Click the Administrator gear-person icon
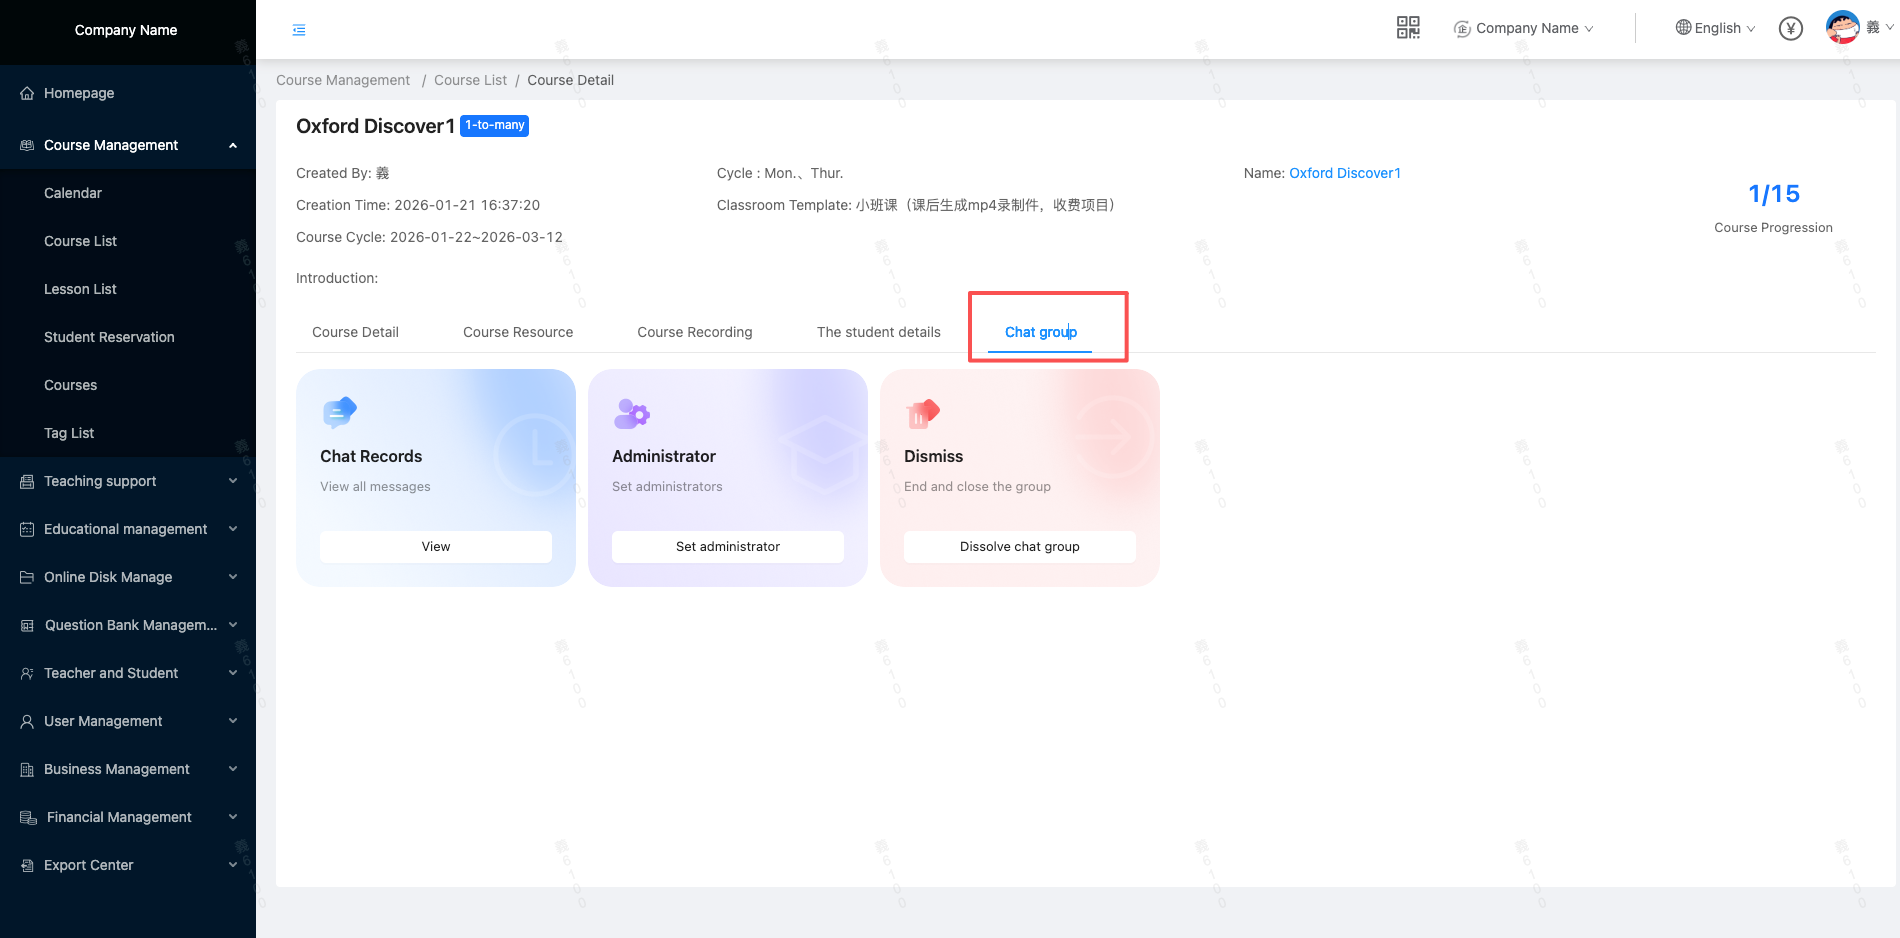 coord(631,413)
